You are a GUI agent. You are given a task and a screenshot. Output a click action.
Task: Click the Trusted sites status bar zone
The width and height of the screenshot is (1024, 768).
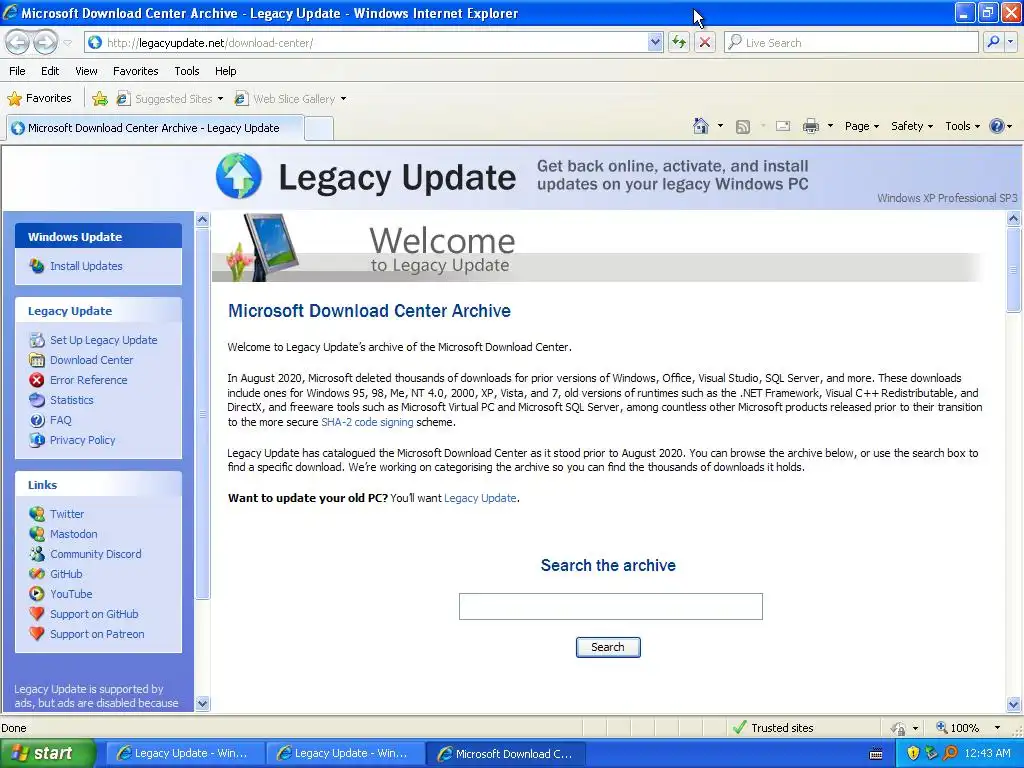click(x=774, y=728)
